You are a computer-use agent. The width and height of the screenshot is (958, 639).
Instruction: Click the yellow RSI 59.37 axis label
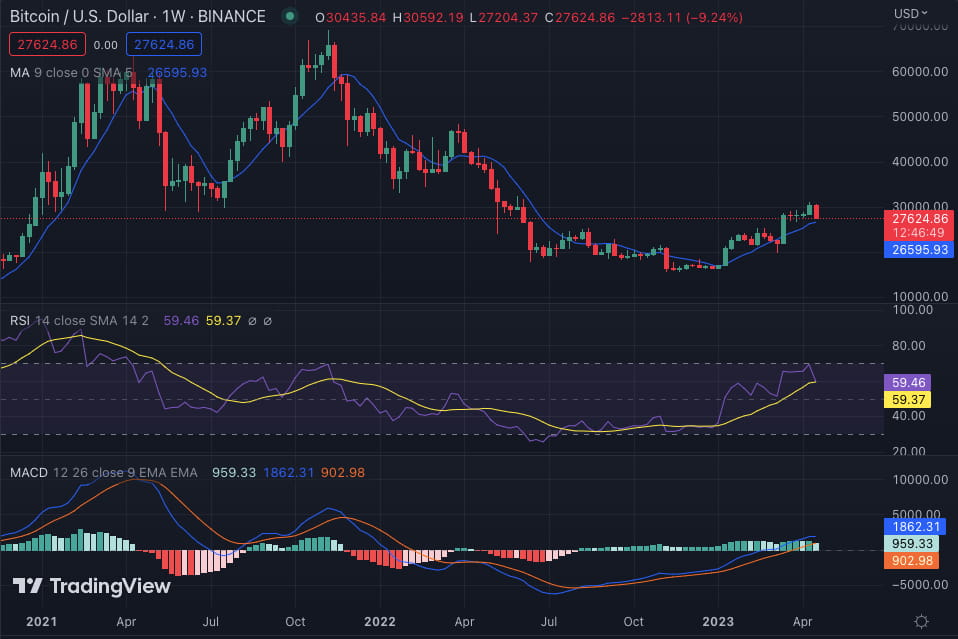coord(908,400)
